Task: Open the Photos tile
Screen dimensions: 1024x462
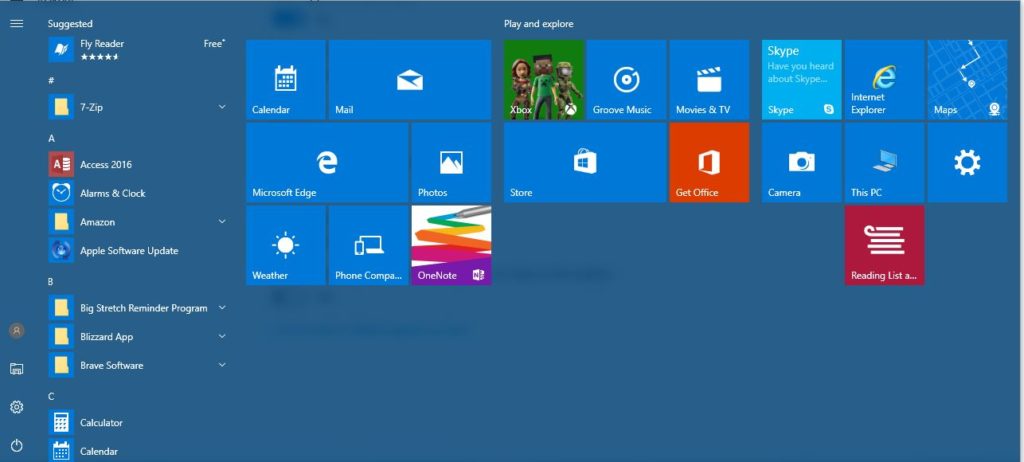Action: tap(451, 162)
